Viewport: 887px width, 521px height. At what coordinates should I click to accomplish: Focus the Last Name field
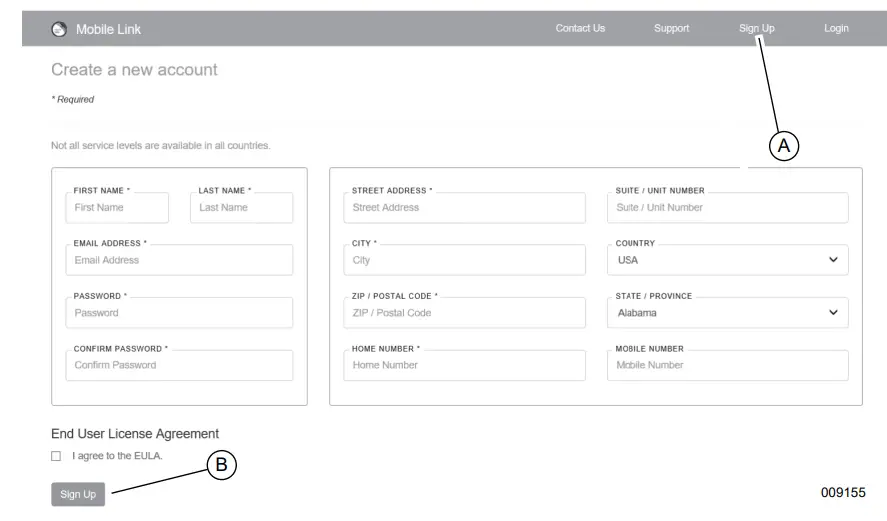(242, 208)
